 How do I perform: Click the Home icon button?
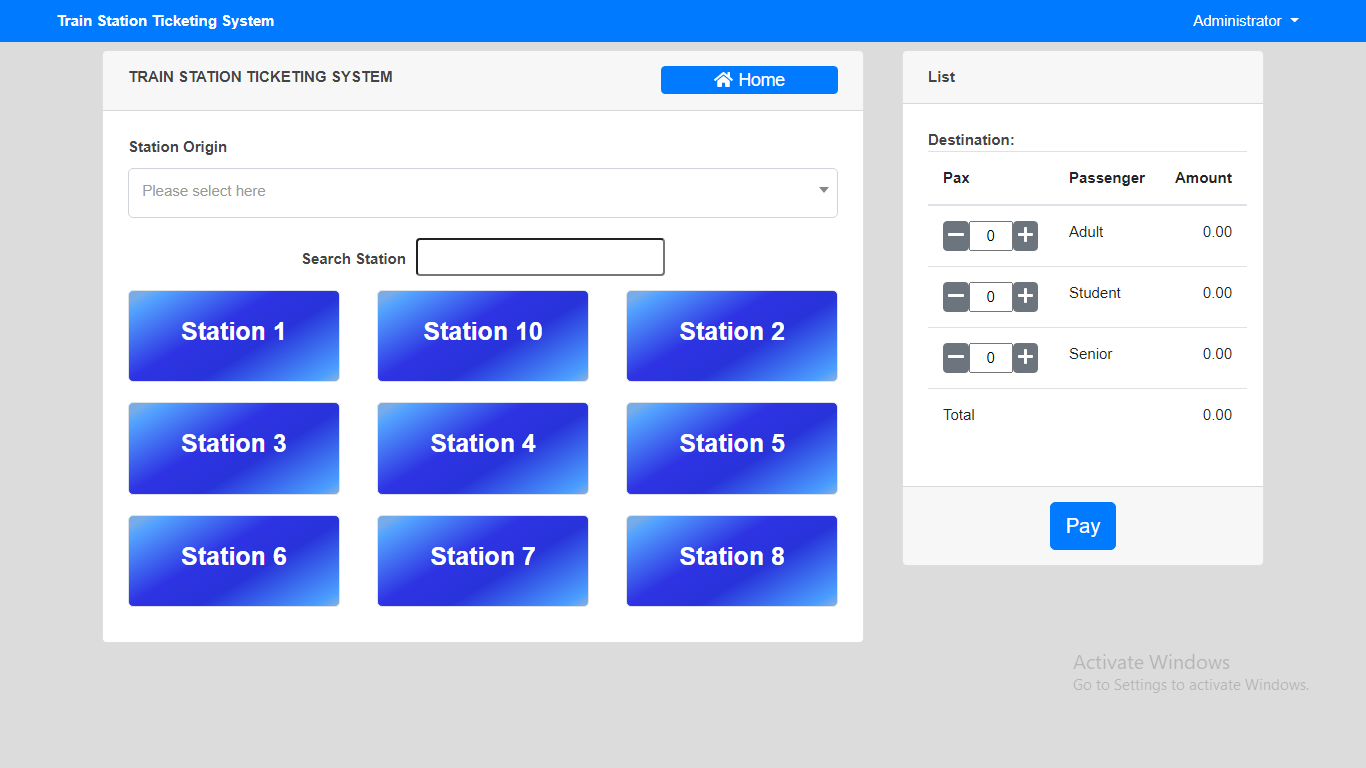tap(749, 80)
